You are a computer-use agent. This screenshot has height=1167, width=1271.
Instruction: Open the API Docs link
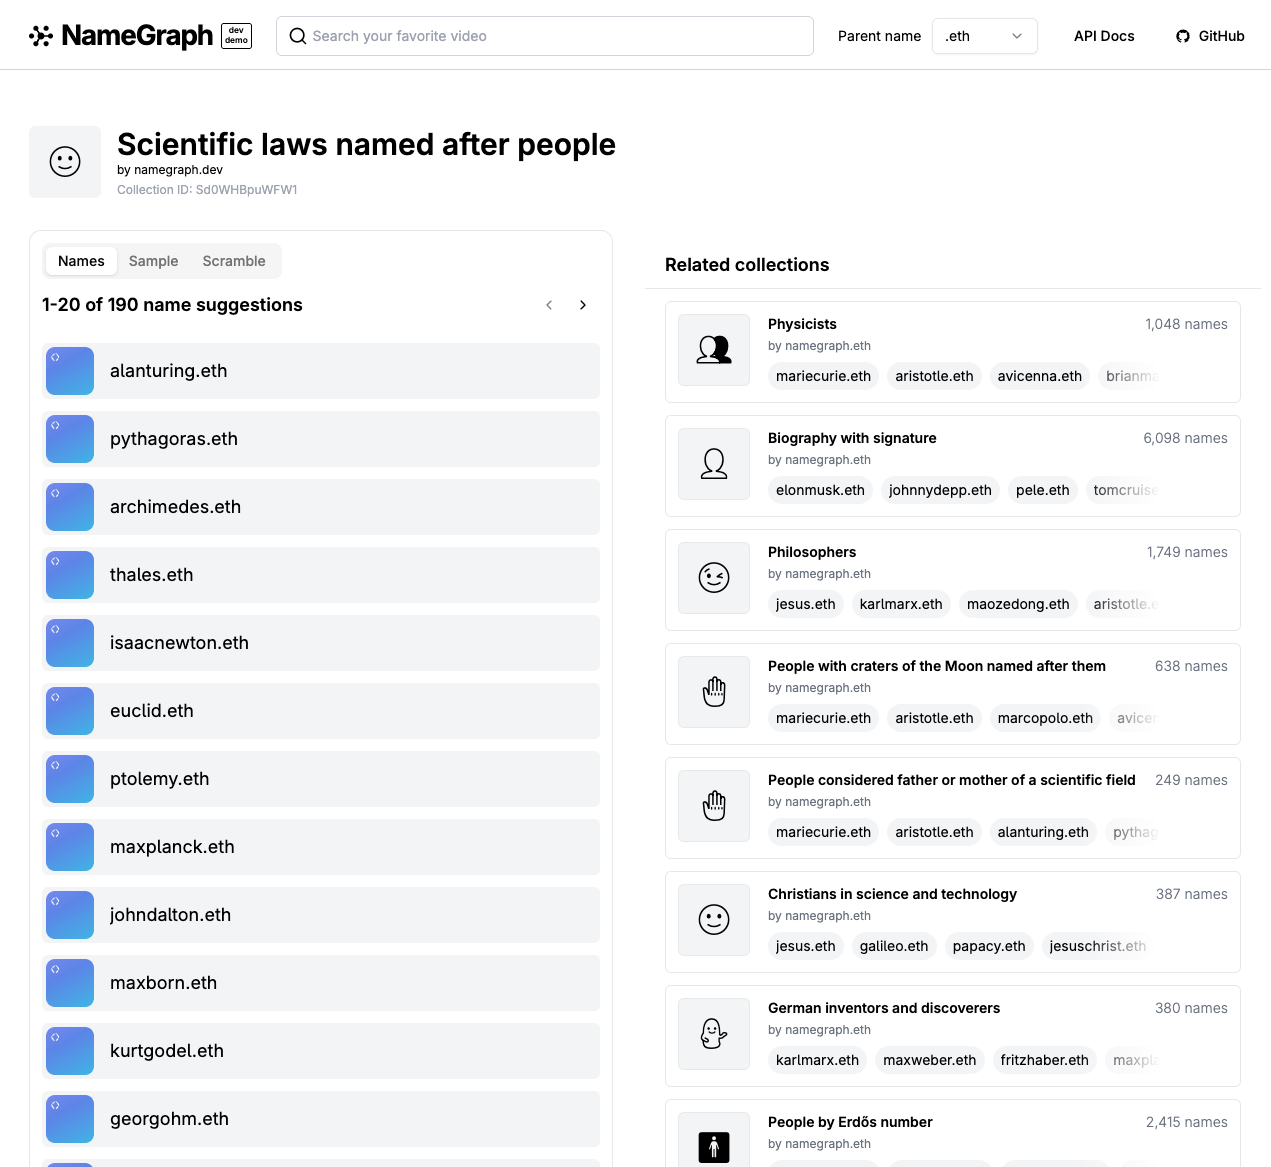[1104, 36]
